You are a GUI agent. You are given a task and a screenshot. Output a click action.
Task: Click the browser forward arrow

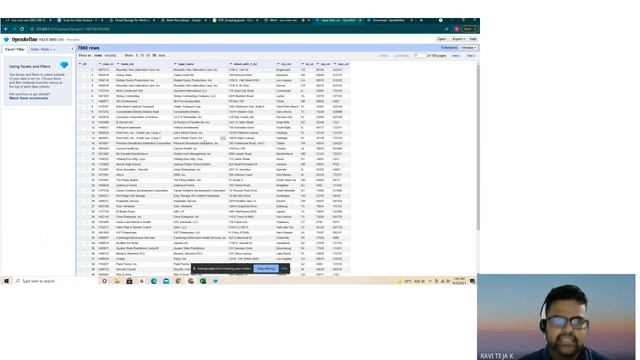click(14, 29)
